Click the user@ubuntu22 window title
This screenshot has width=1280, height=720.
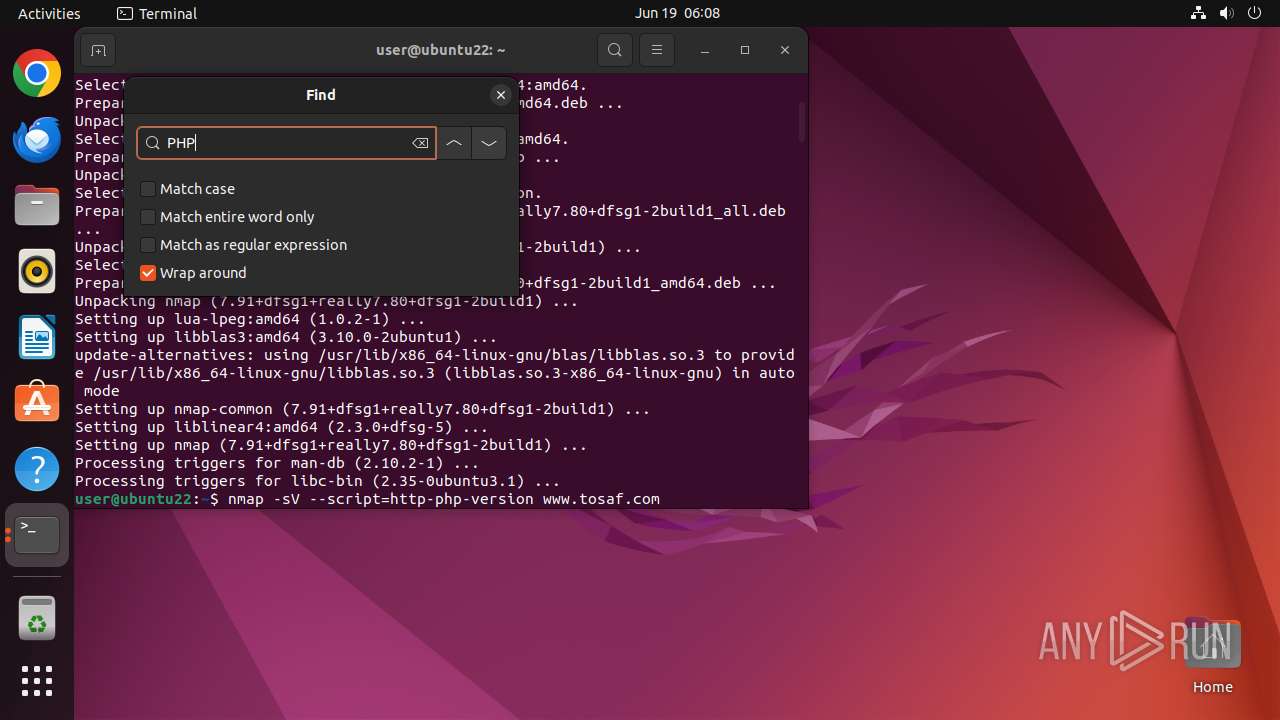click(441, 50)
